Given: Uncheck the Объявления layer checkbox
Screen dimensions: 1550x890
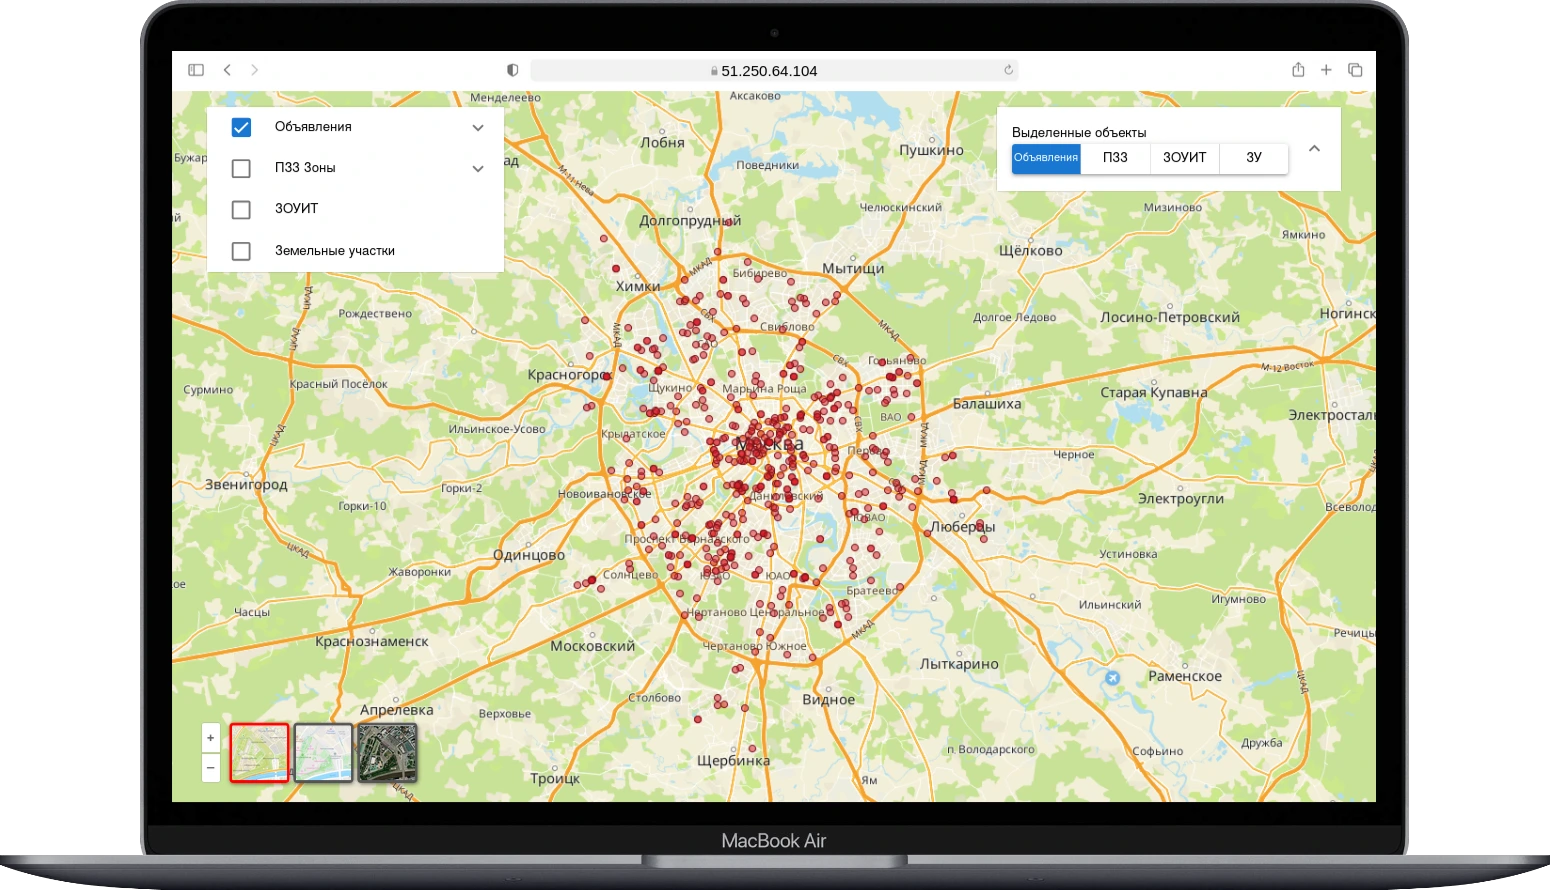Looking at the screenshot, I should click(x=241, y=127).
